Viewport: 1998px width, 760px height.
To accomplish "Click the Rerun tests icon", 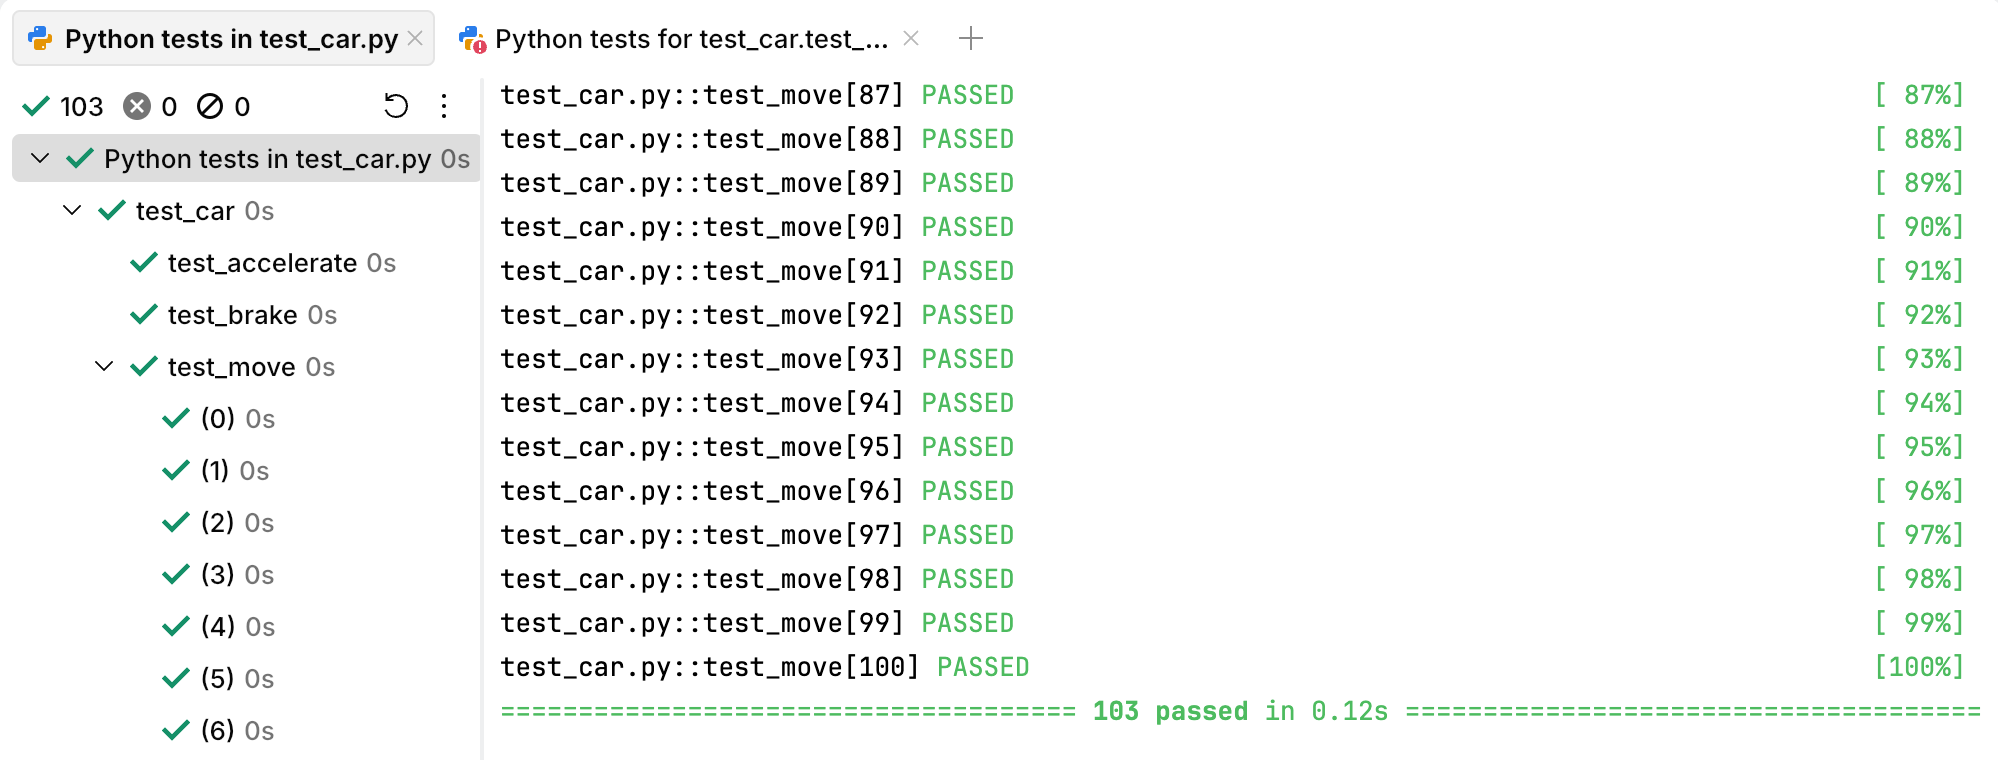I will tap(396, 105).
